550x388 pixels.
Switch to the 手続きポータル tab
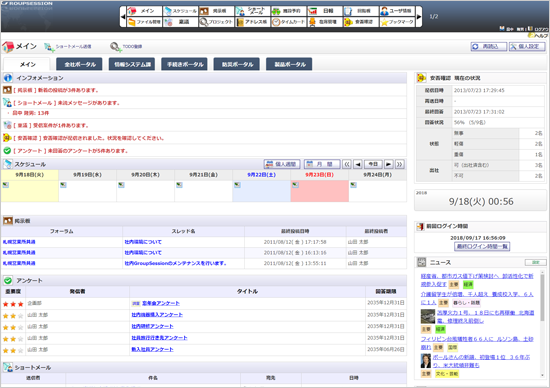(x=185, y=64)
